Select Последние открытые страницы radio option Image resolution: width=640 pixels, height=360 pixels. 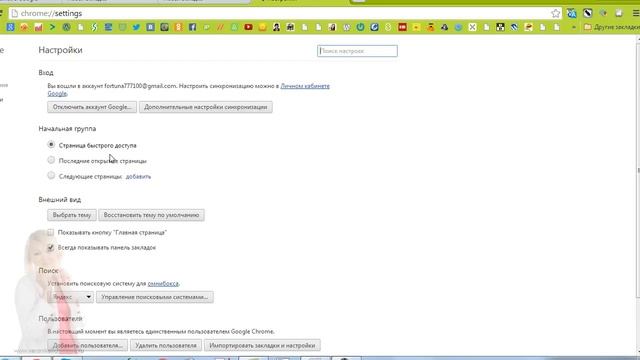[51, 160]
